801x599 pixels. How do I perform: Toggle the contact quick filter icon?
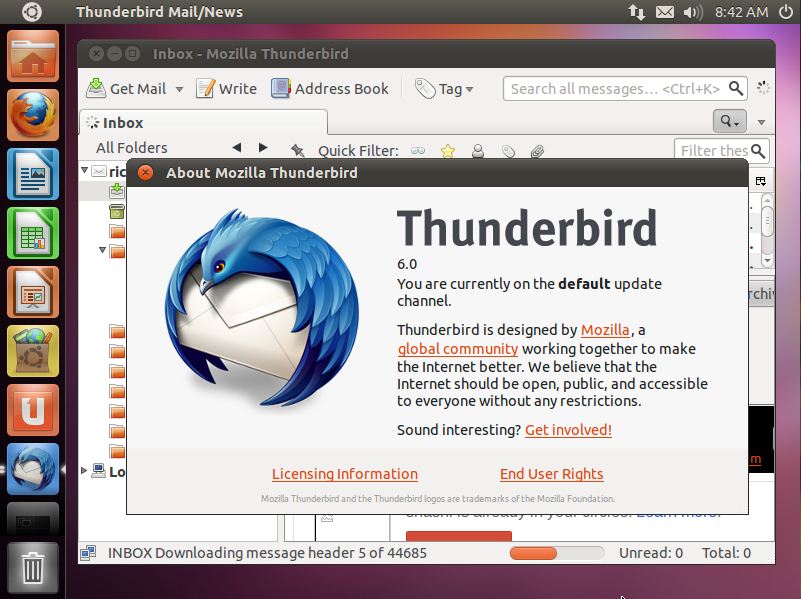[x=478, y=151]
